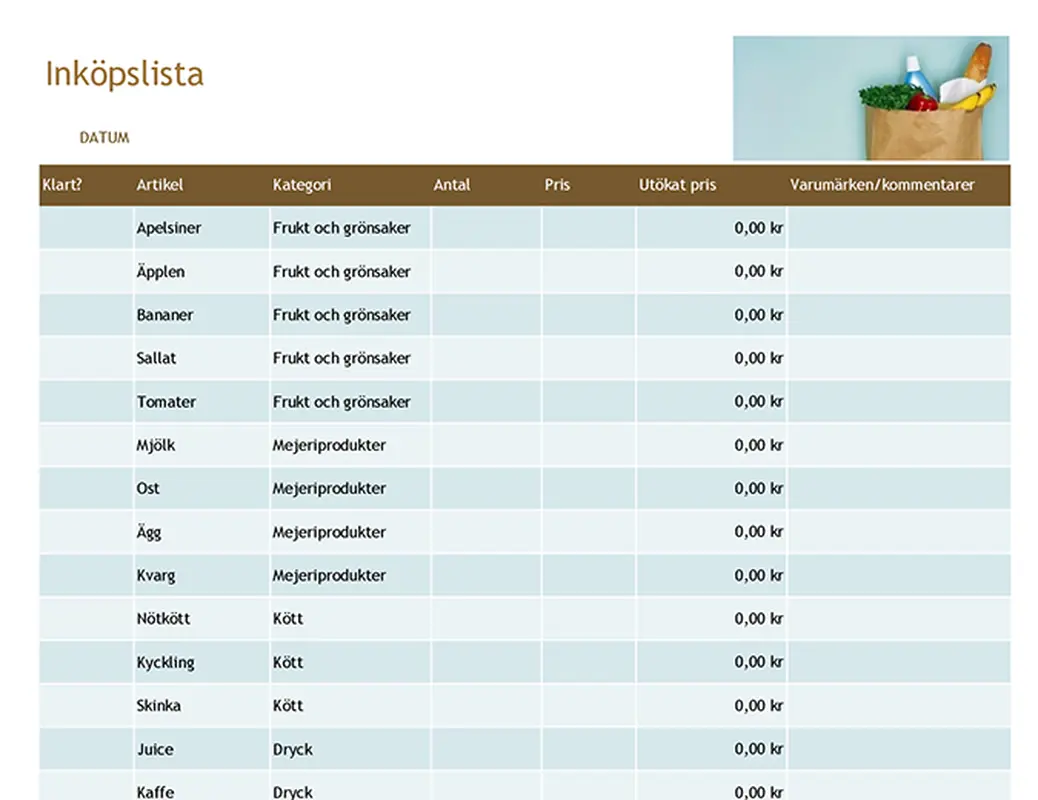Select the Utökat pris column header
The width and height of the screenshot is (1038, 800).
click(x=679, y=184)
